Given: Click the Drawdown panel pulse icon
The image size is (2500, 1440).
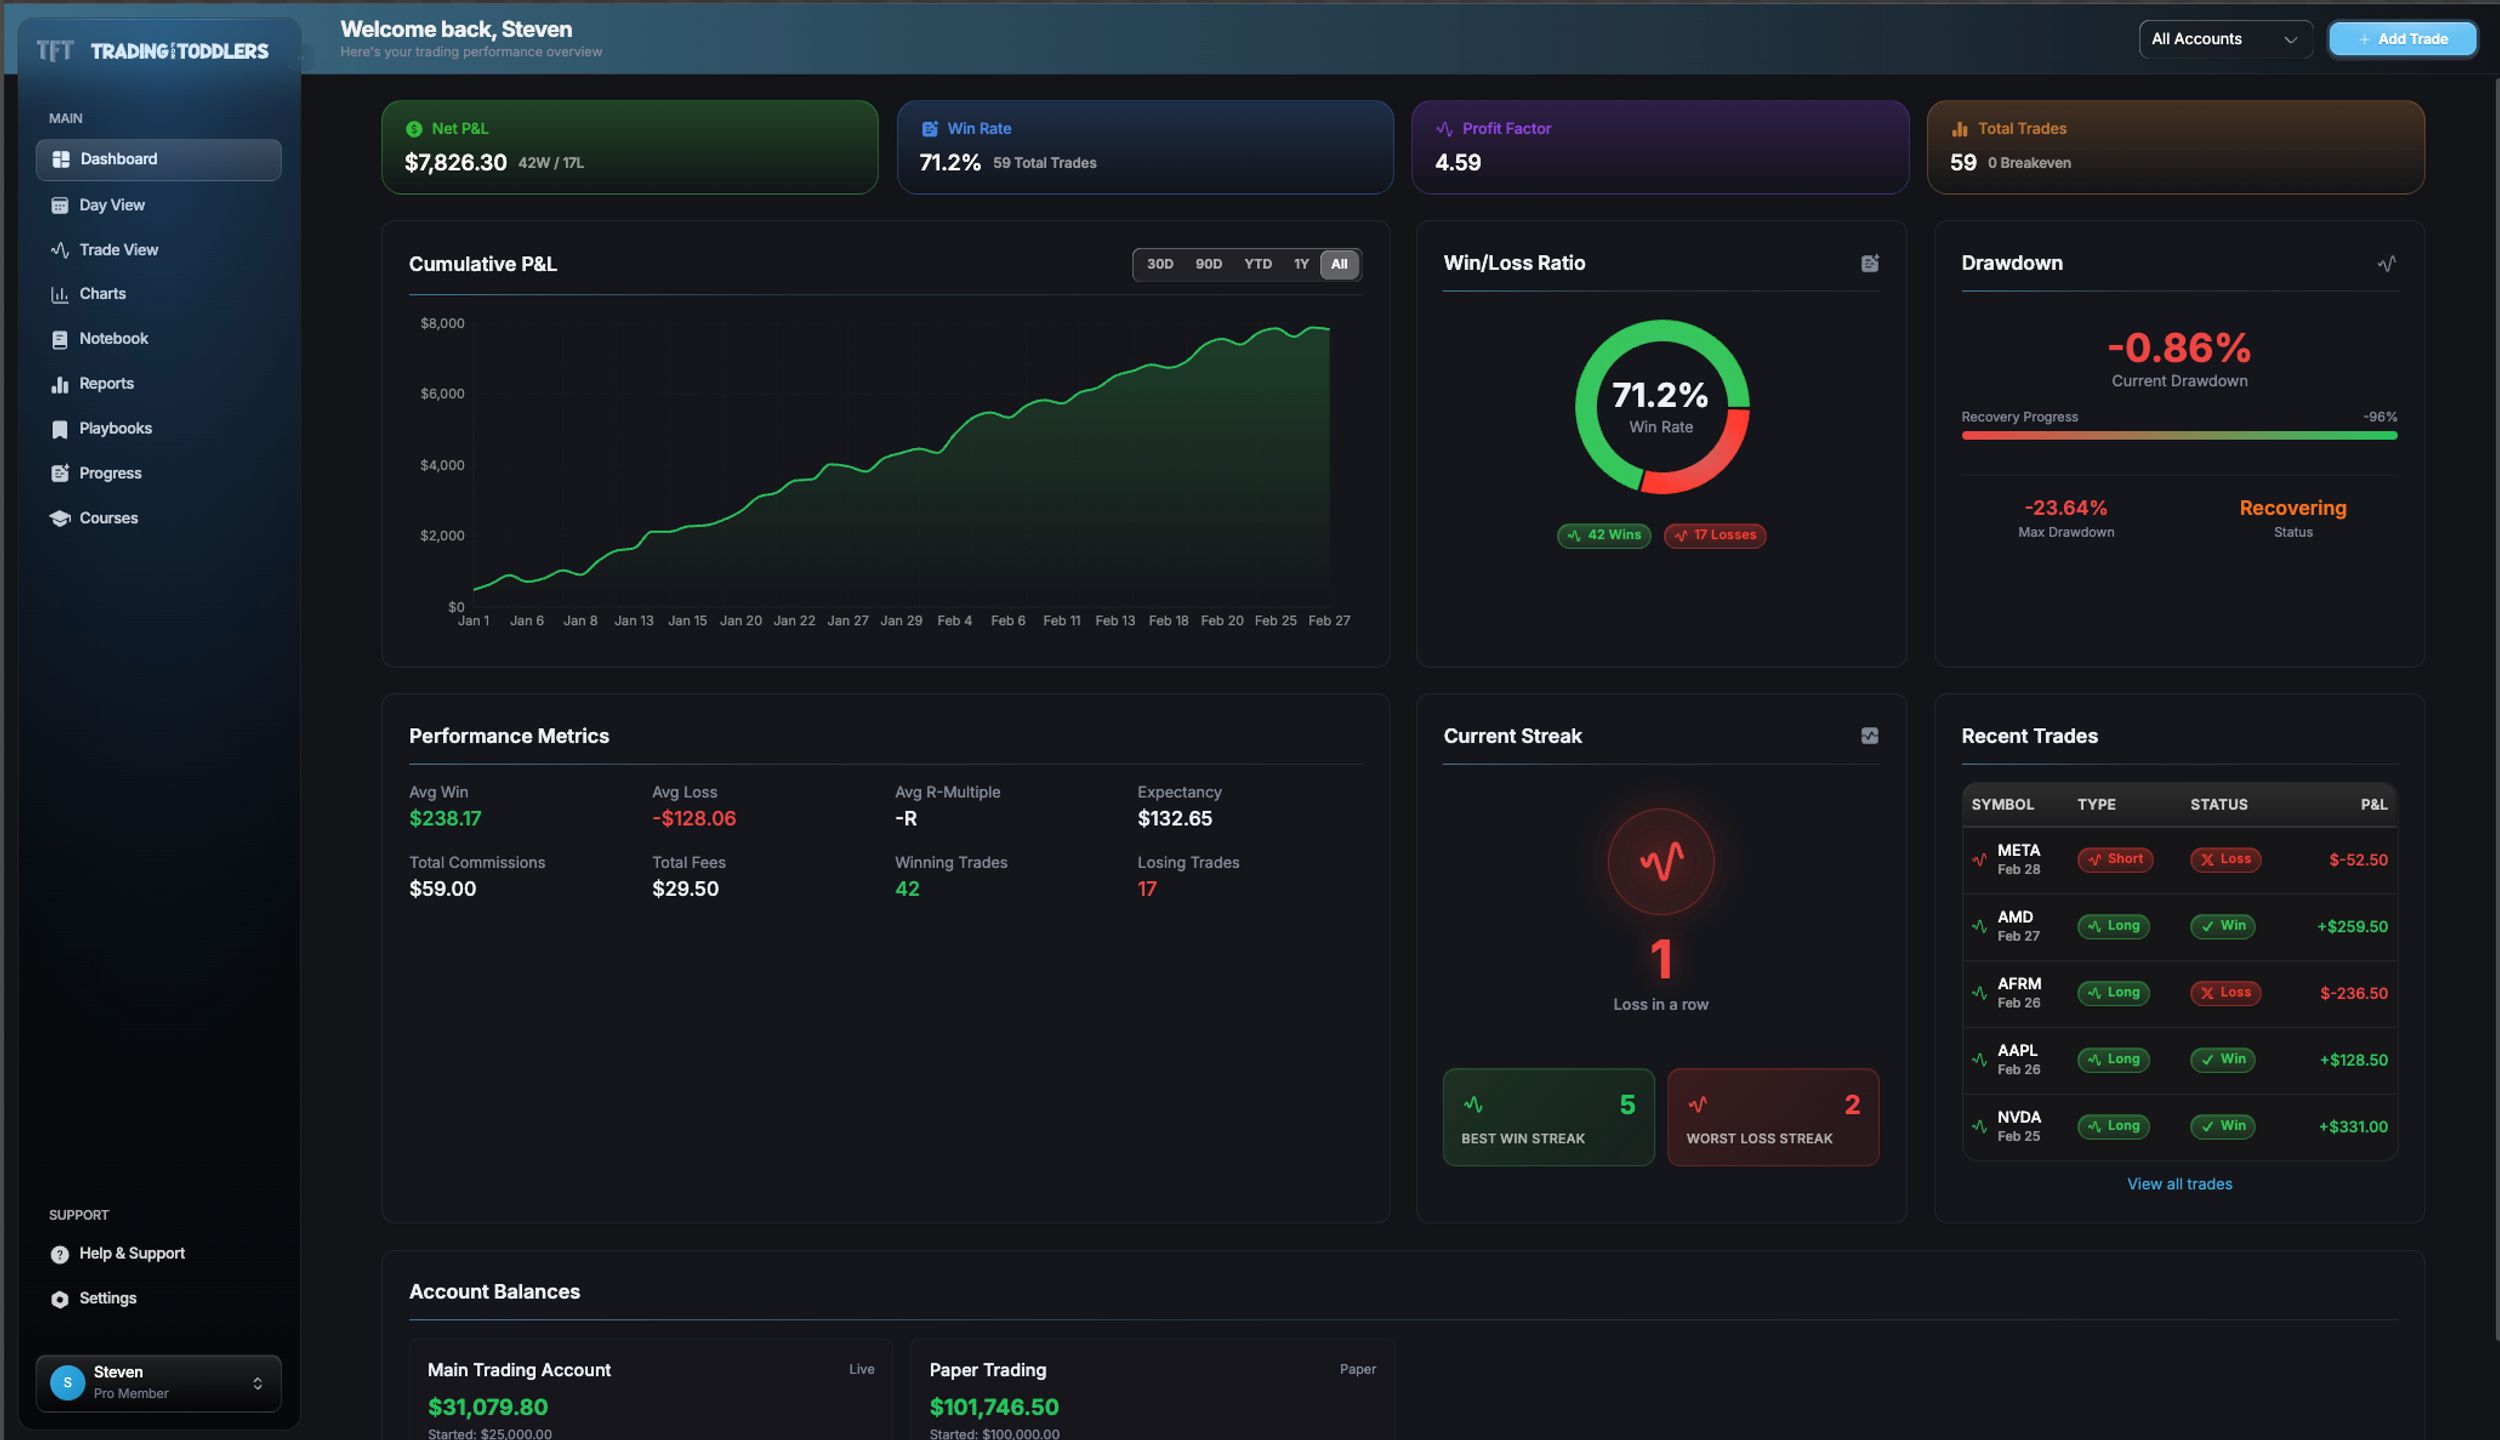Looking at the screenshot, I should click(2386, 264).
